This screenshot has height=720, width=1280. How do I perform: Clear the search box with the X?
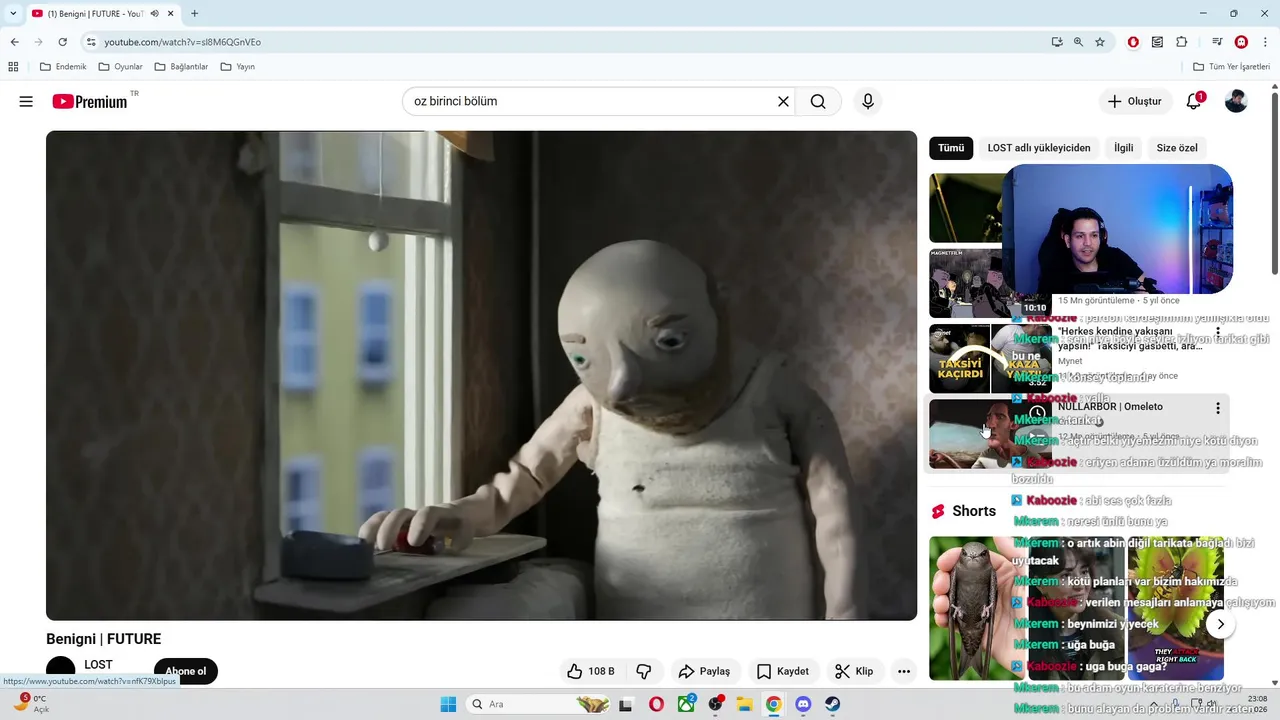click(783, 101)
